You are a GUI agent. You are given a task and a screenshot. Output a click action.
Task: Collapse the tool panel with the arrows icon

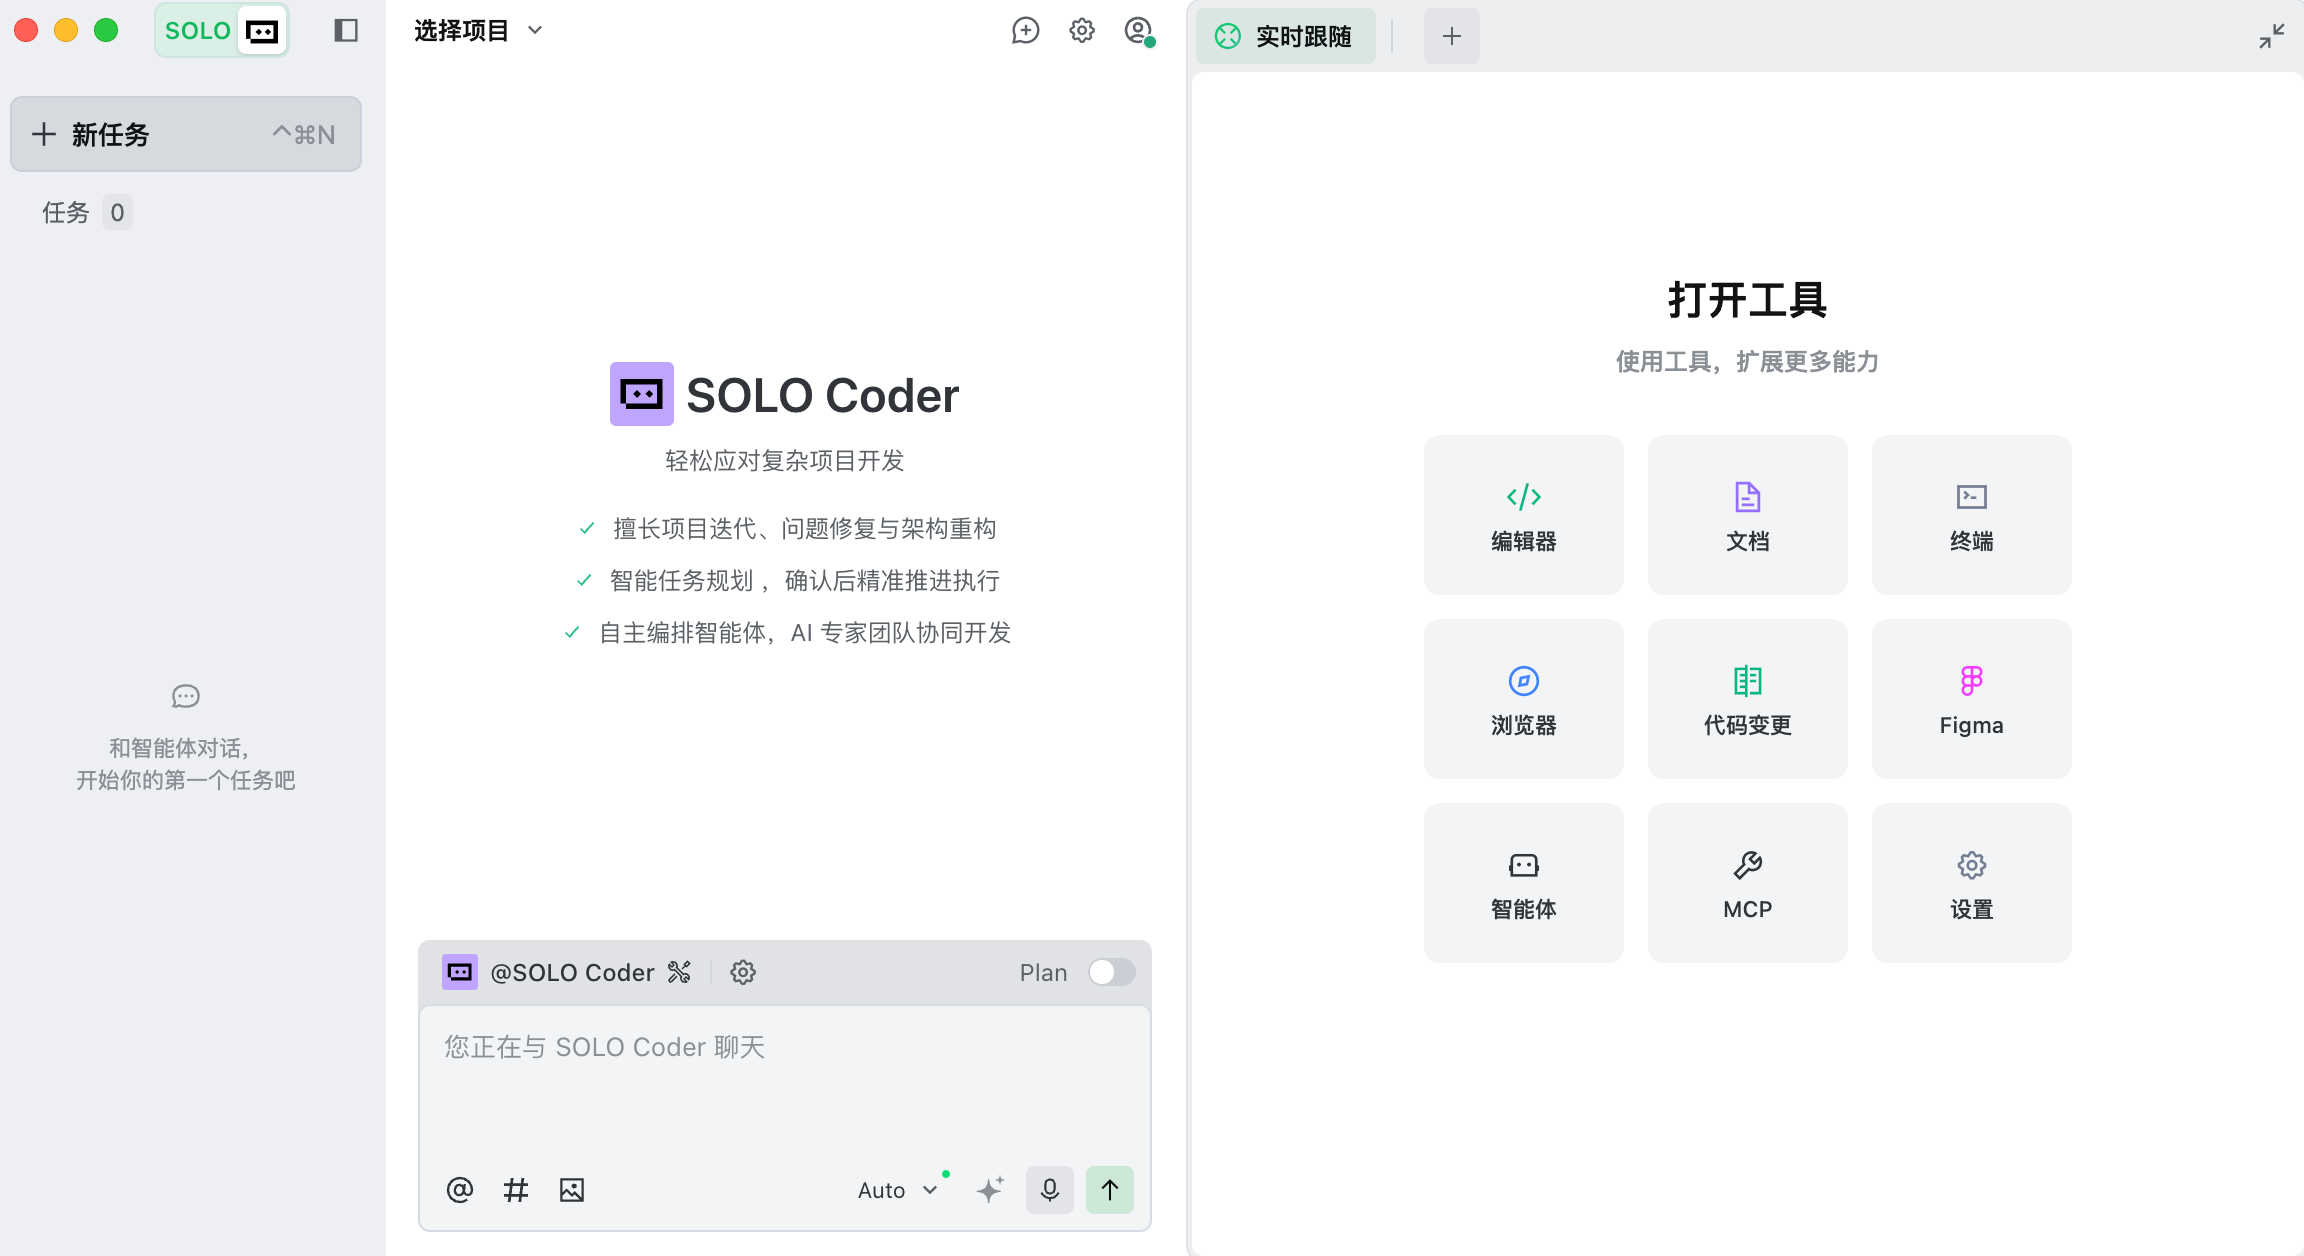[x=2271, y=36]
